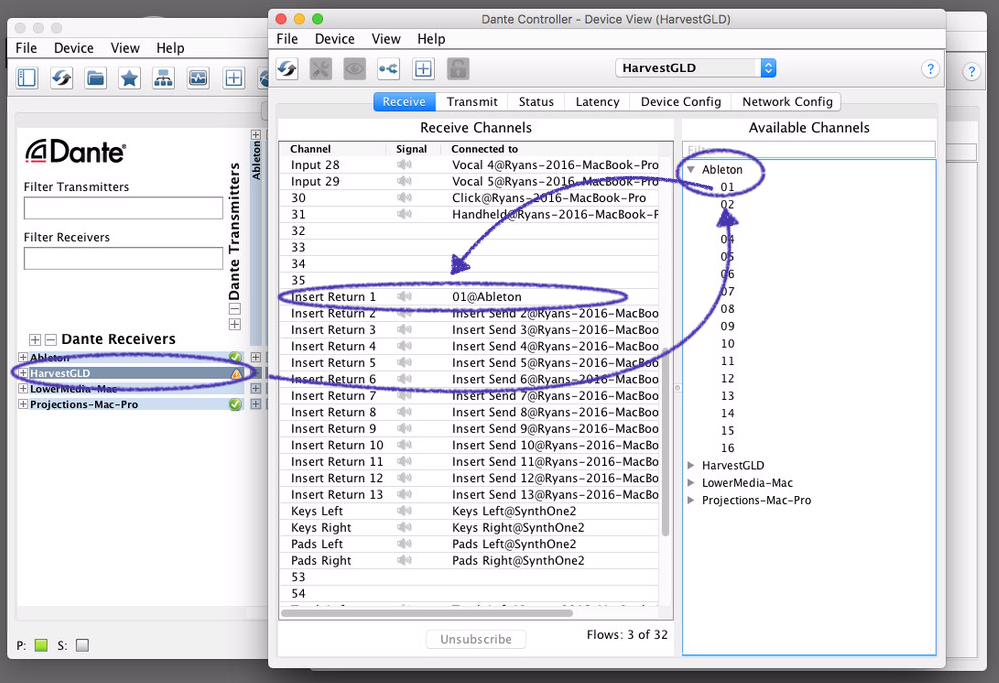Viewport: 999px width, 683px height.
Task: Click the signal speaker icon for Input 29
Action: (404, 181)
